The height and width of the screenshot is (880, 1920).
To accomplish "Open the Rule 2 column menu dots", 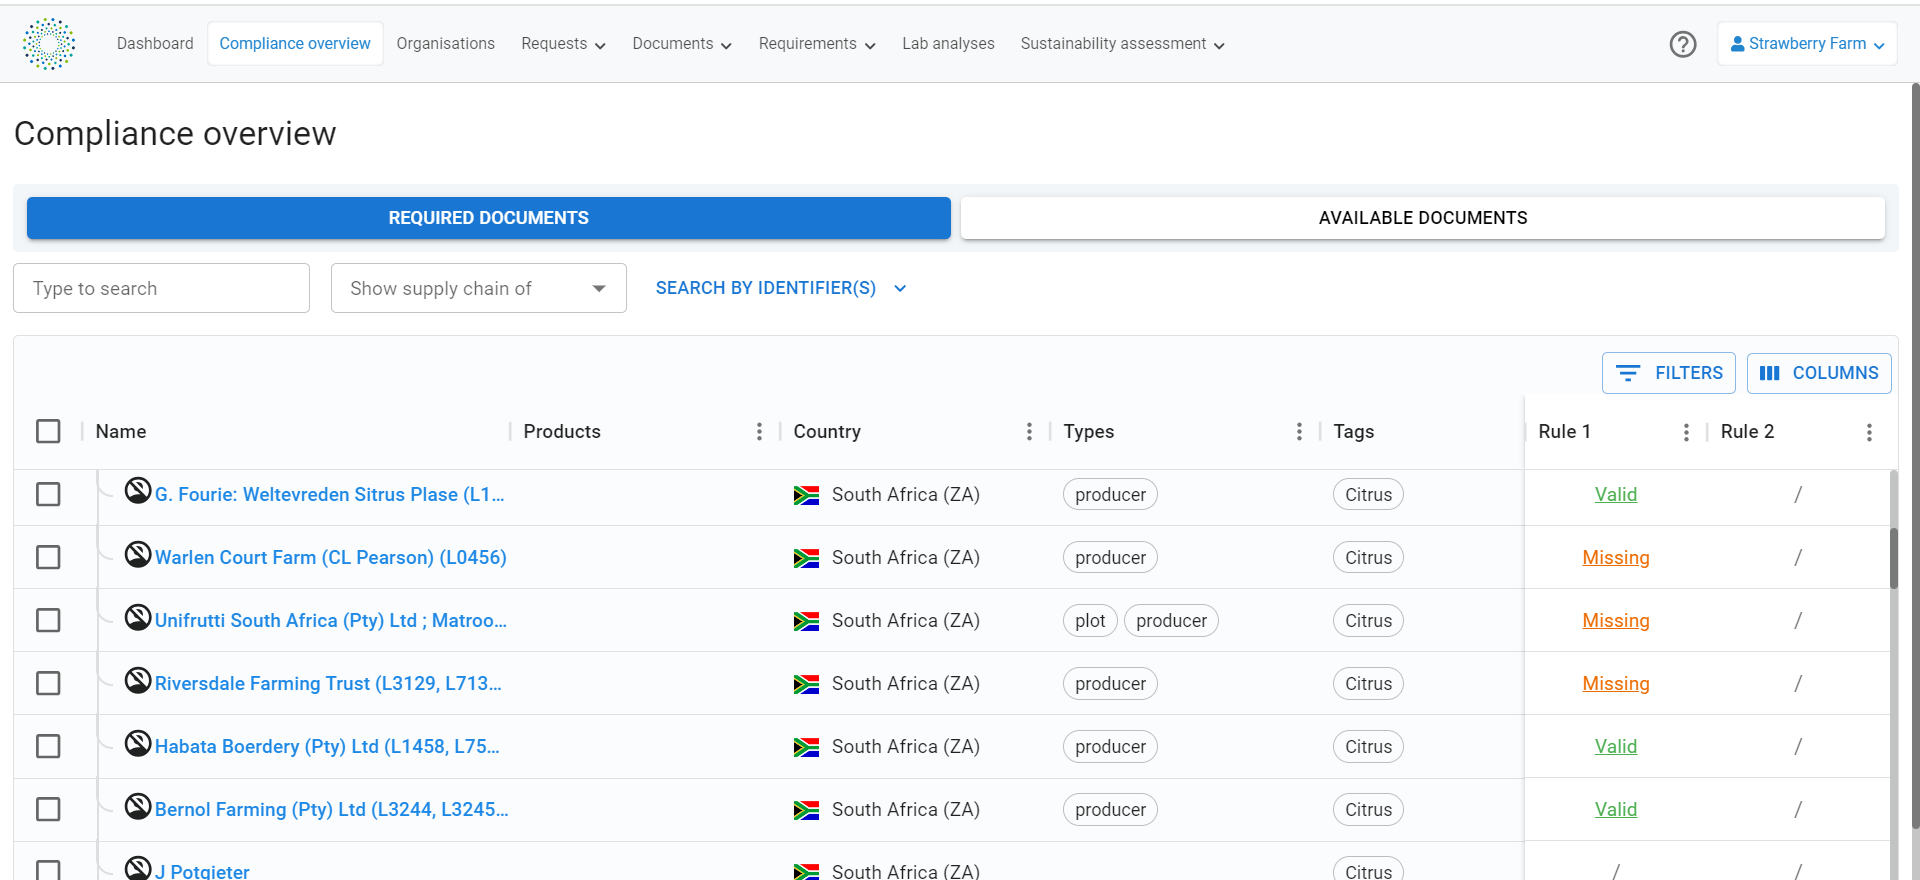I will tap(1869, 432).
